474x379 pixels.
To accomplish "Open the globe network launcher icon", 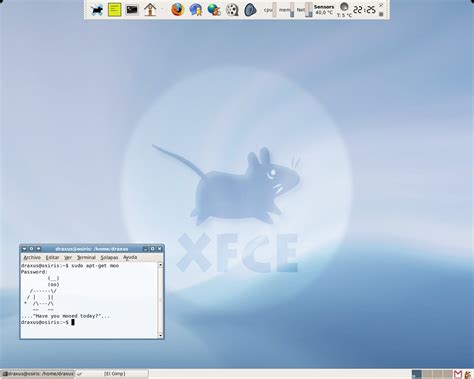I will [214, 10].
